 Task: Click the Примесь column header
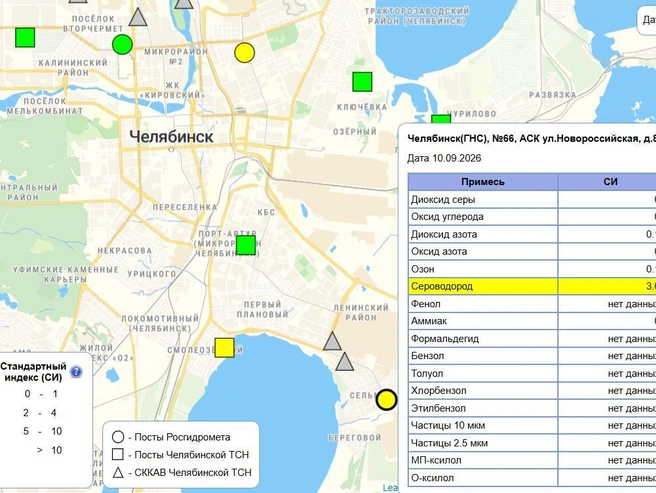pyautogui.click(x=483, y=182)
